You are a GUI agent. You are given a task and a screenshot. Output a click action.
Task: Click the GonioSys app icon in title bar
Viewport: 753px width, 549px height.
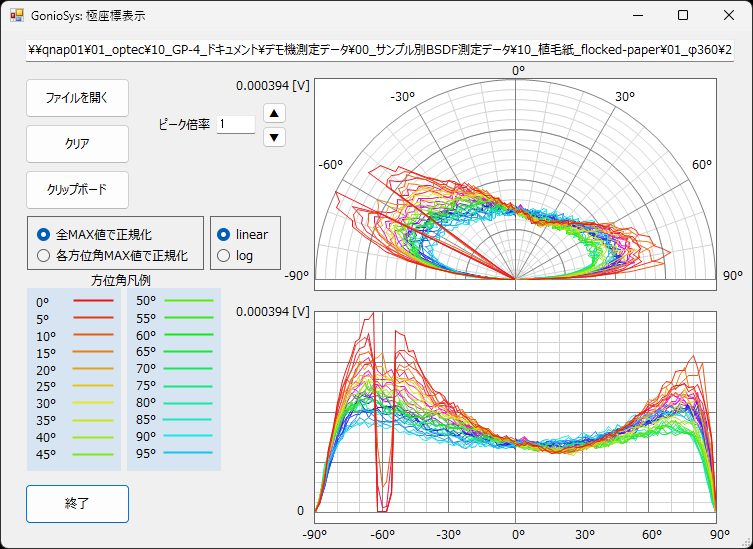(17, 15)
